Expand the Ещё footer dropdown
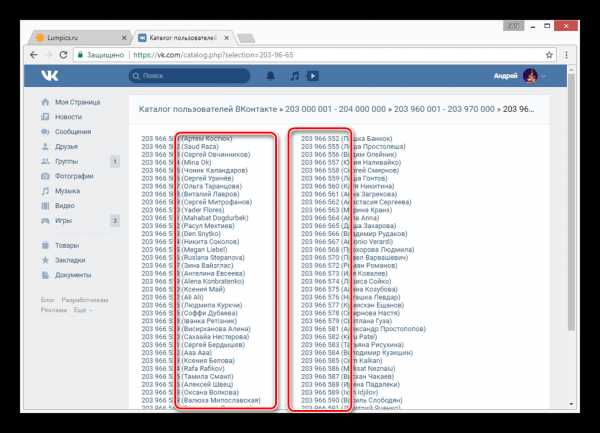 [83, 310]
